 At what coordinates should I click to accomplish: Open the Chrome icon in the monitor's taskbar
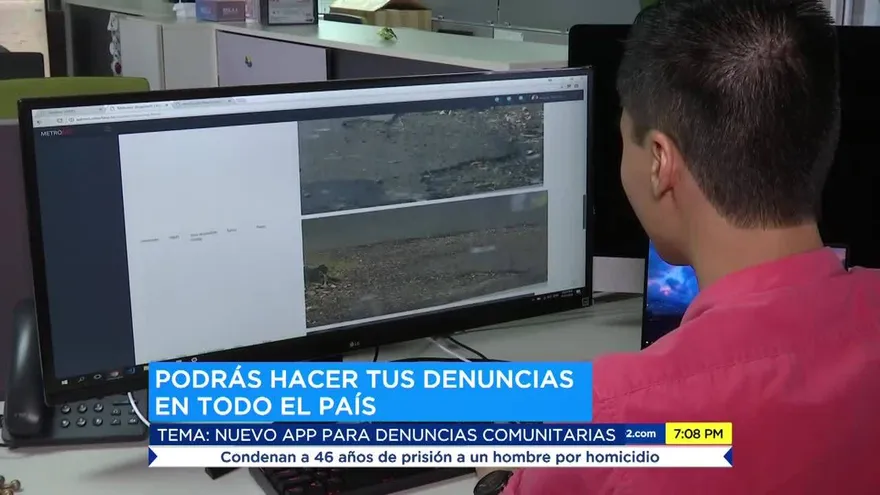[114, 374]
